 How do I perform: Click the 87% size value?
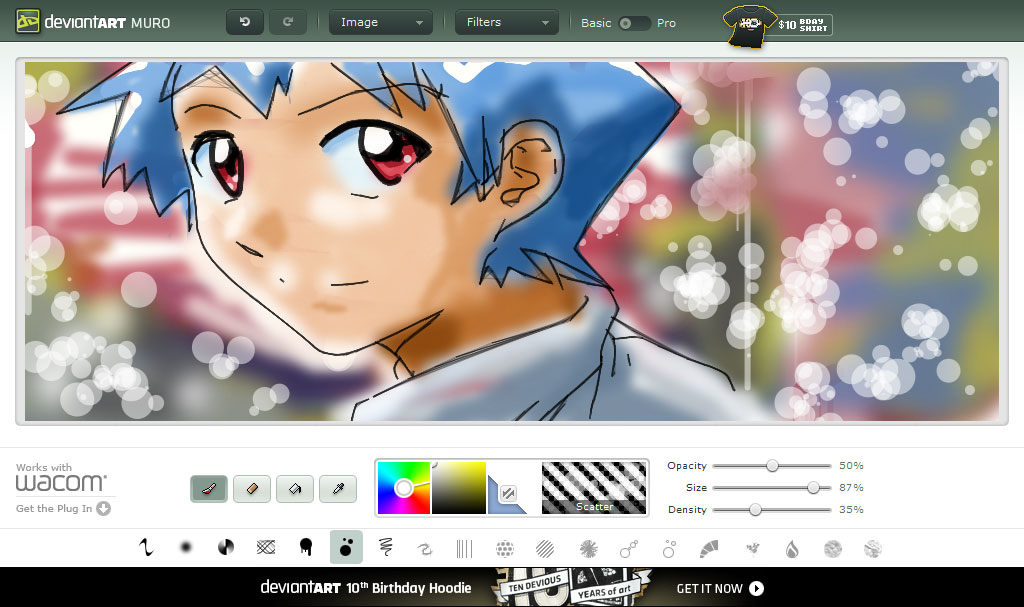click(851, 487)
